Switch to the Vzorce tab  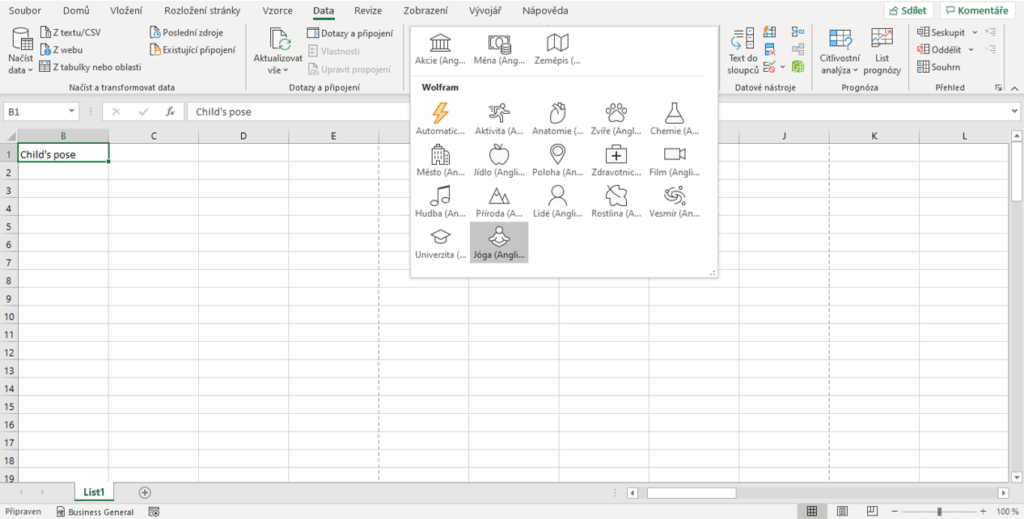(278, 10)
